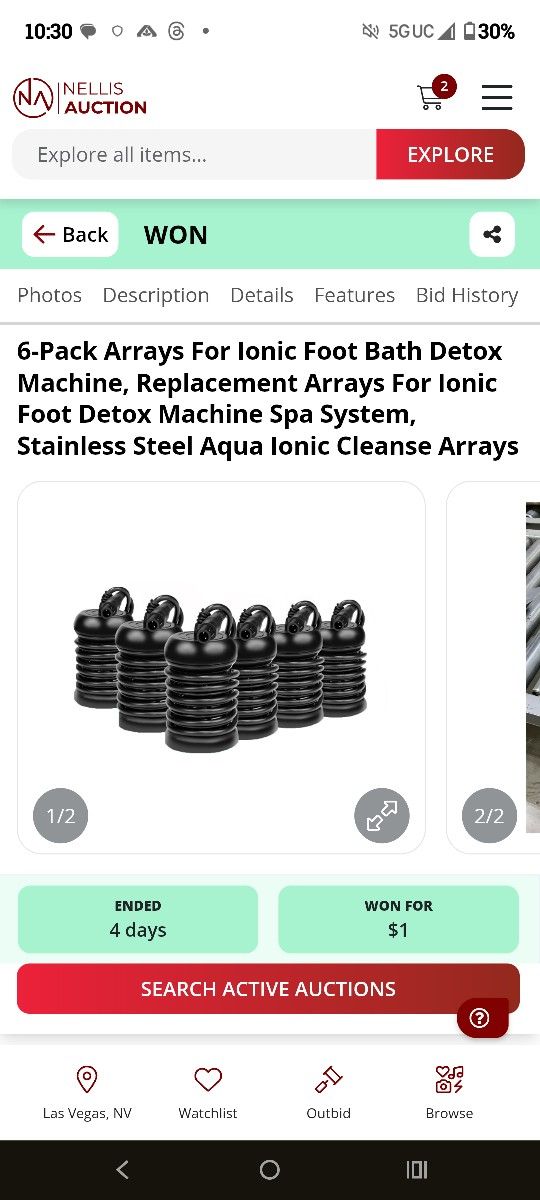Open the Outbid gavel icon

pyautogui.click(x=328, y=1079)
